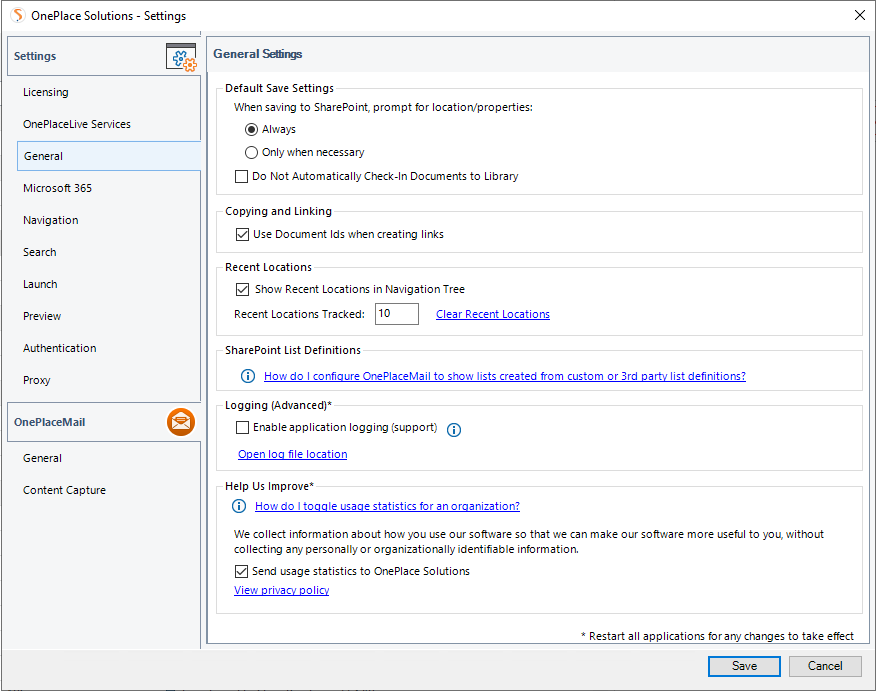Click the OnePlaceMail orange envelope icon

(181, 422)
